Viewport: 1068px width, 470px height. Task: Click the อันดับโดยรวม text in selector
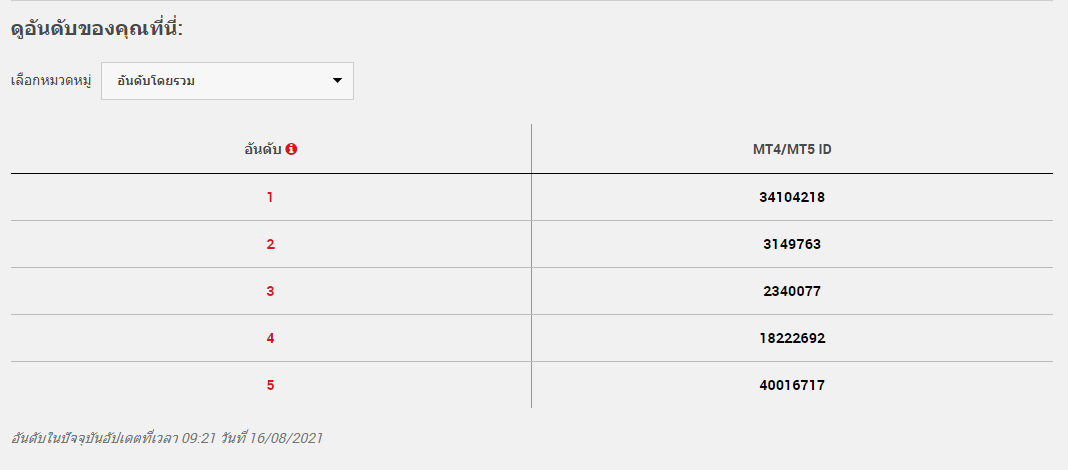point(156,81)
